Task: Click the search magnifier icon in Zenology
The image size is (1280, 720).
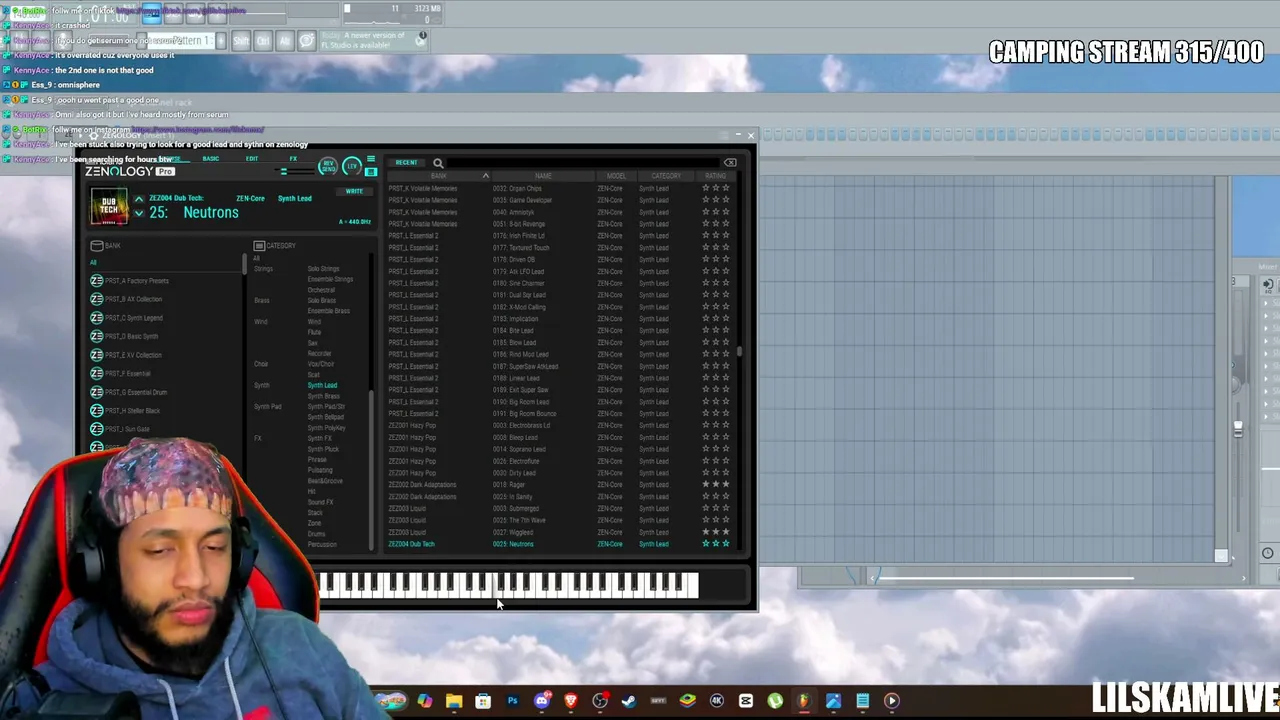Action: (x=438, y=163)
